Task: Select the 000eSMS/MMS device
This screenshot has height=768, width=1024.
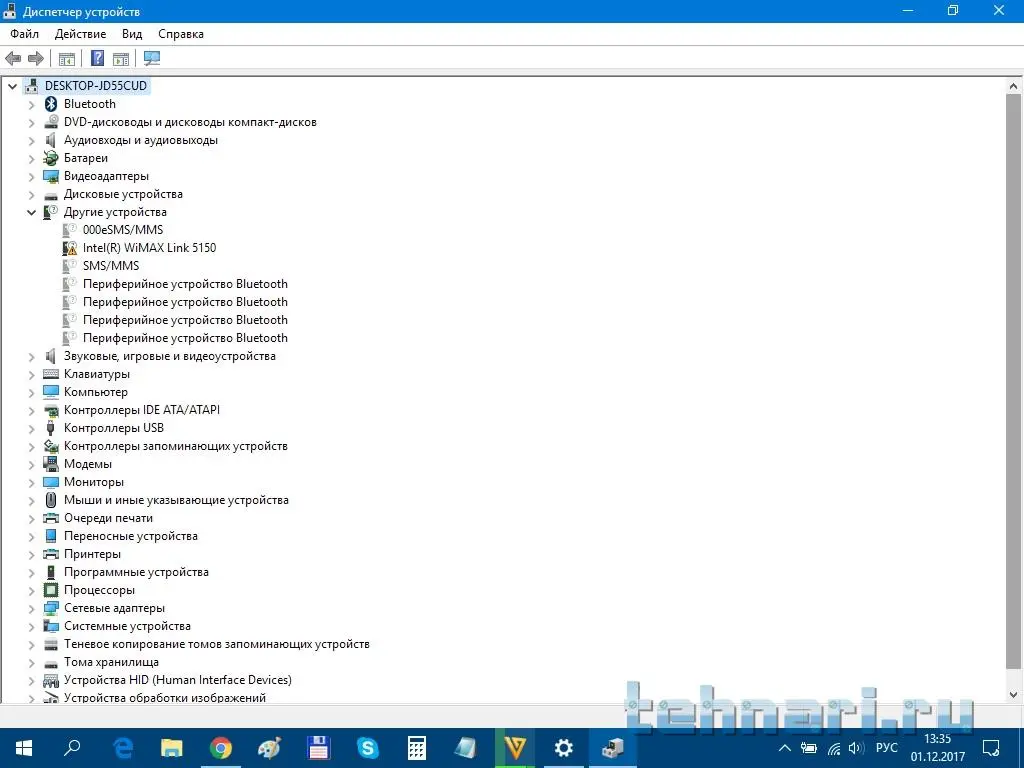Action: [x=123, y=230]
